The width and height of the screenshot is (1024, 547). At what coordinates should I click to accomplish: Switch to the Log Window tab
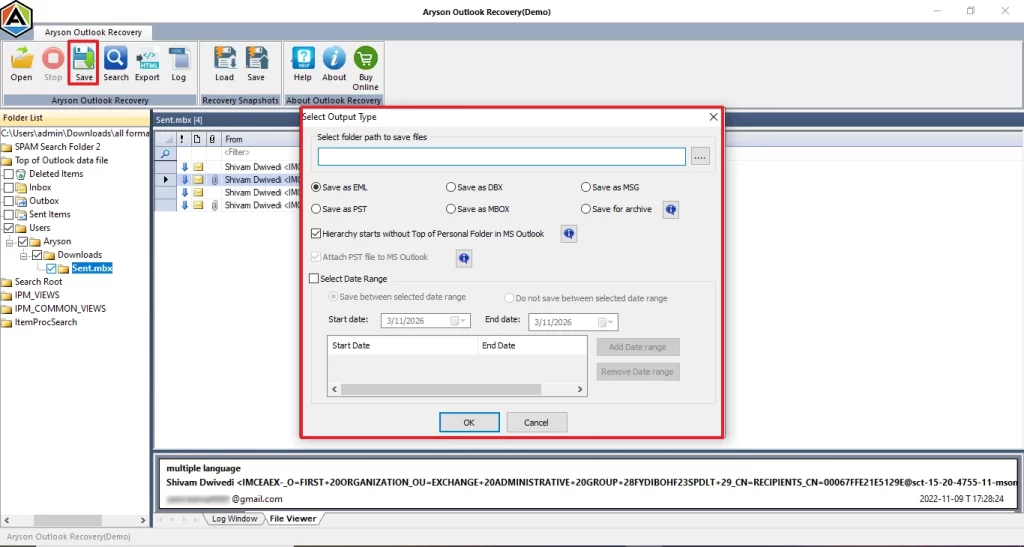(x=234, y=519)
